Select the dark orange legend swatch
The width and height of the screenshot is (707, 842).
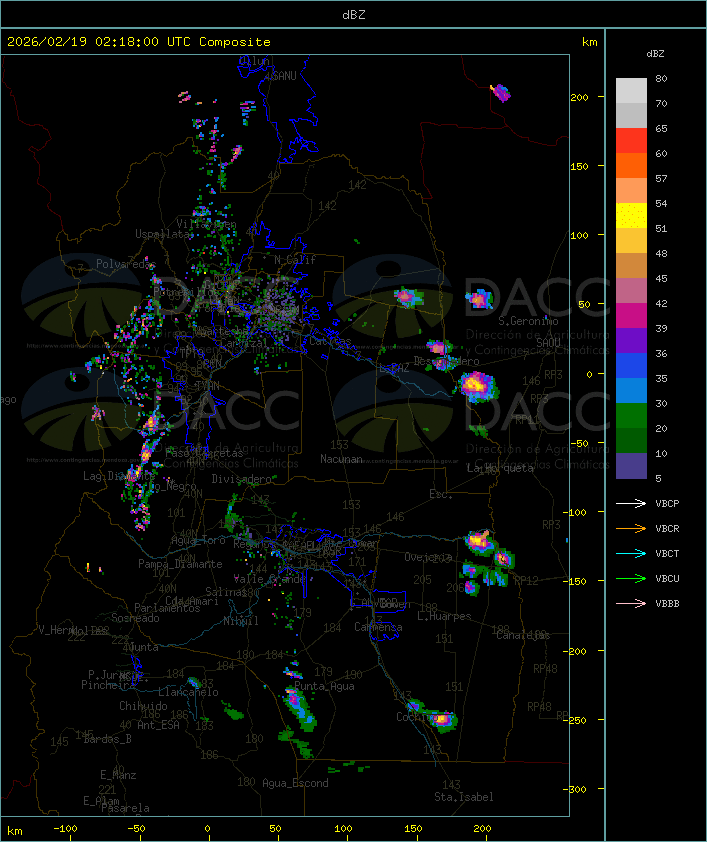click(631, 166)
